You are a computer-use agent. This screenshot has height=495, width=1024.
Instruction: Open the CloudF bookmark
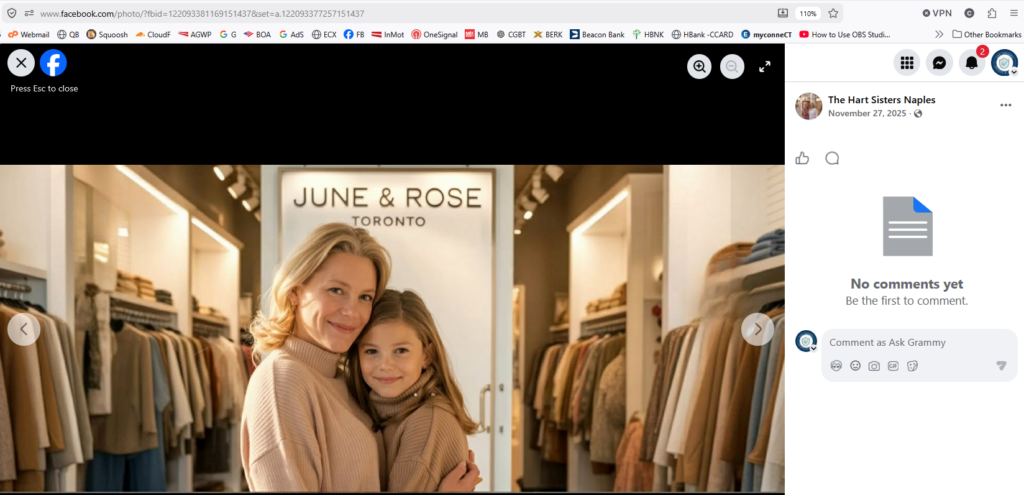click(x=153, y=35)
